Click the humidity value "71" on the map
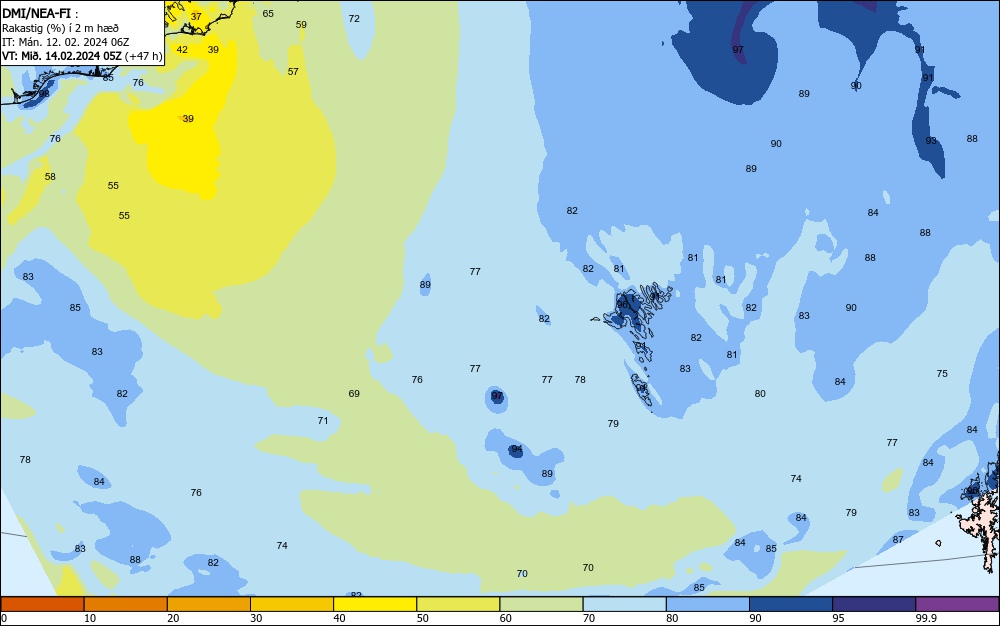 click(323, 421)
